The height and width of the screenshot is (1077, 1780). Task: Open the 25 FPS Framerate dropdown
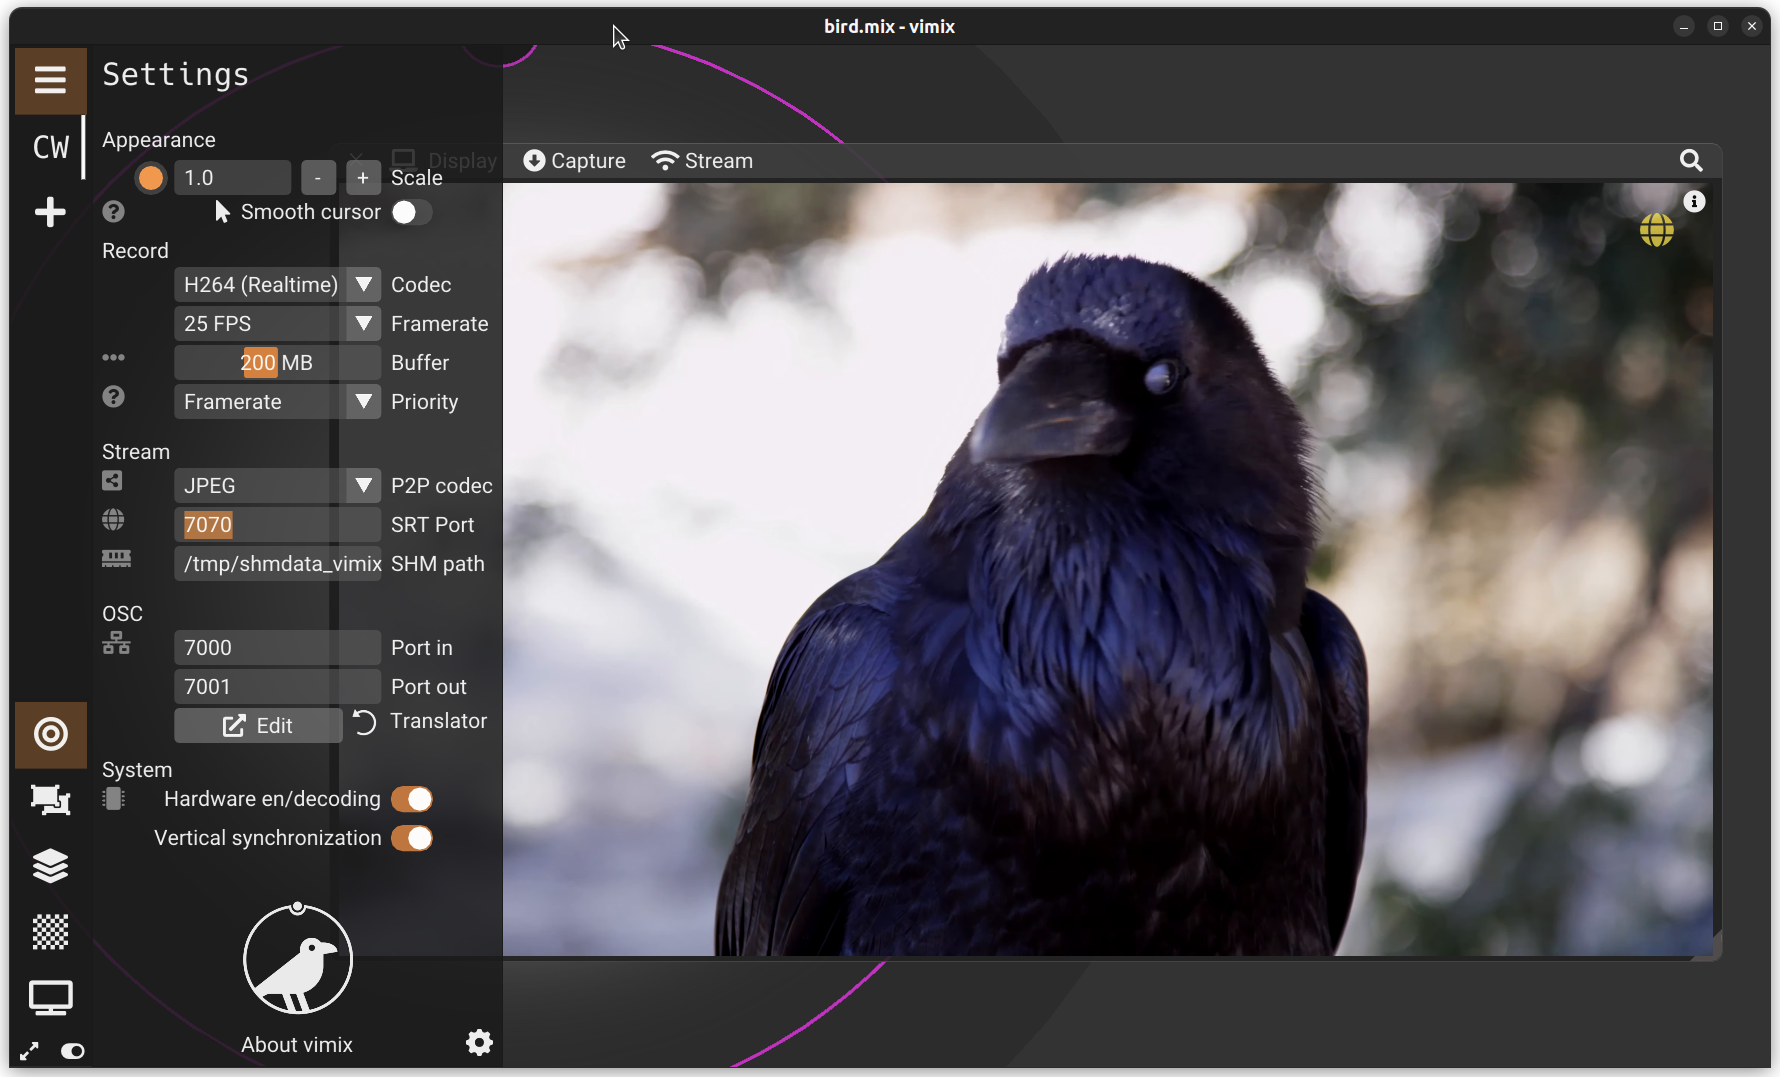[x=364, y=324]
